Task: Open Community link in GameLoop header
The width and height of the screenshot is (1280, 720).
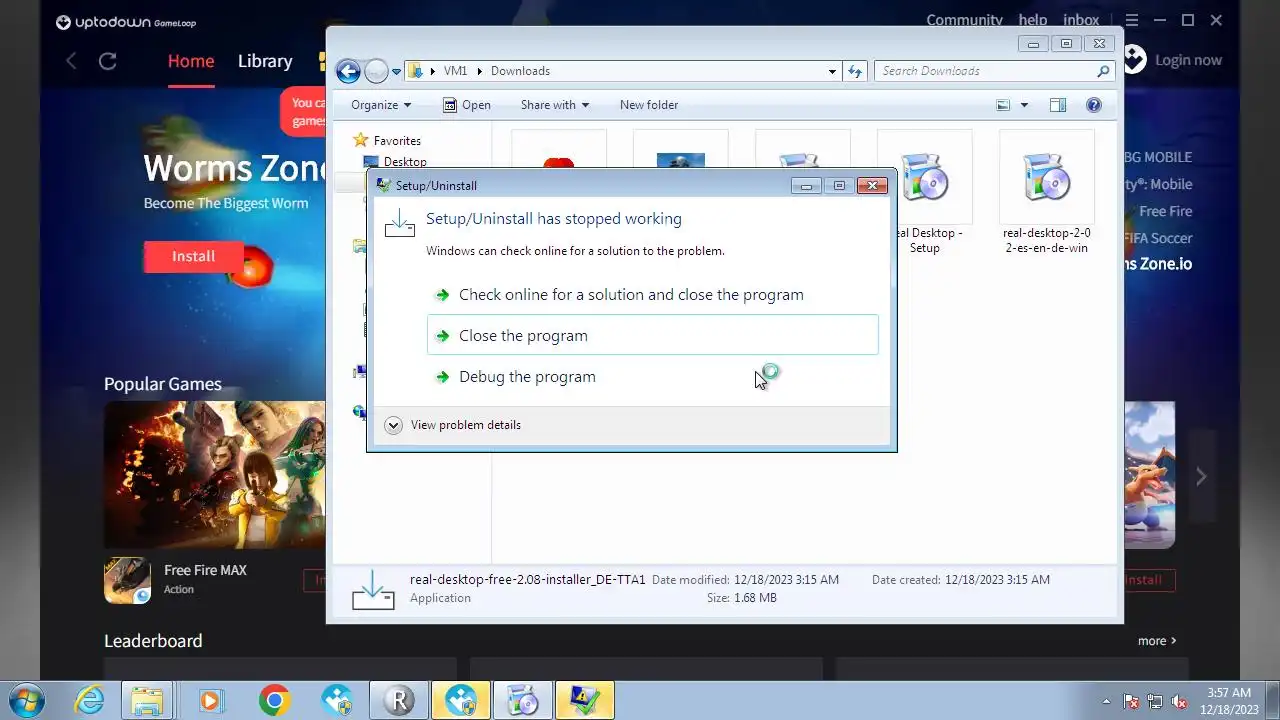Action: click(x=964, y=20)
